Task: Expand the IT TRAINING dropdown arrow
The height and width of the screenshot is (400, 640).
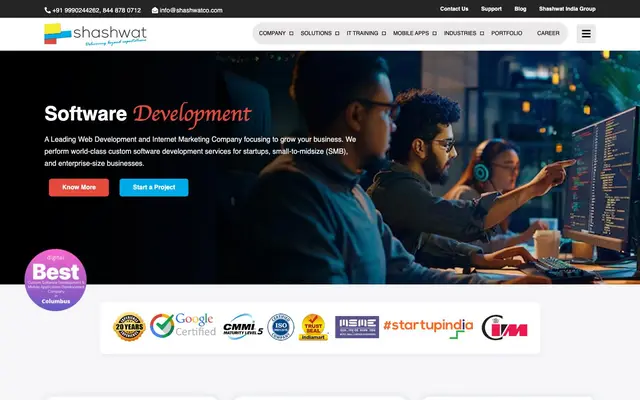Action: tap(384, 33)
